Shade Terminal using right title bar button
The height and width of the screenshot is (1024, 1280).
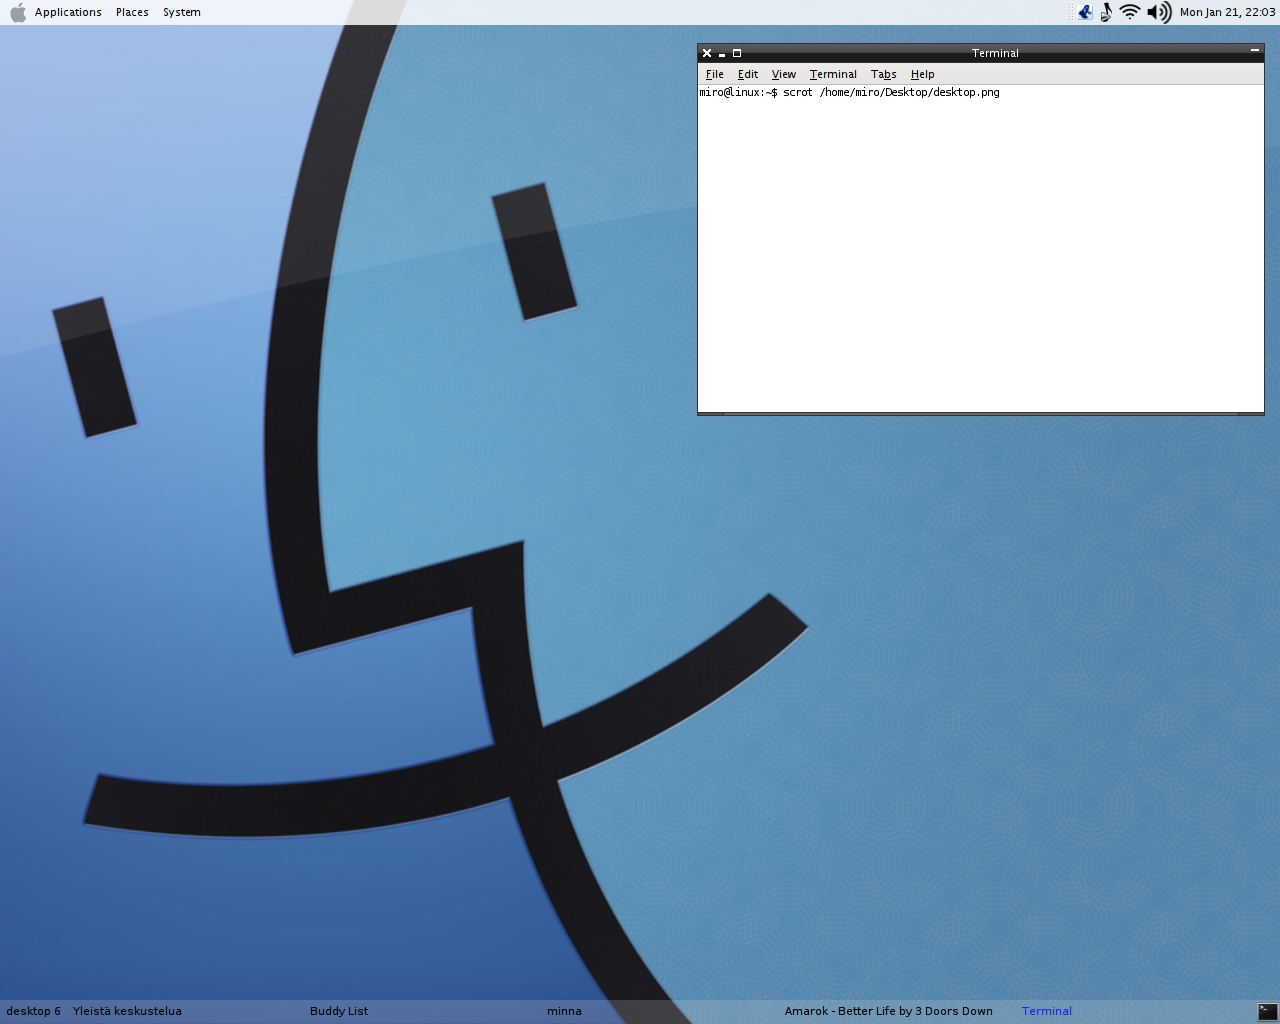tap(1254, 50)
